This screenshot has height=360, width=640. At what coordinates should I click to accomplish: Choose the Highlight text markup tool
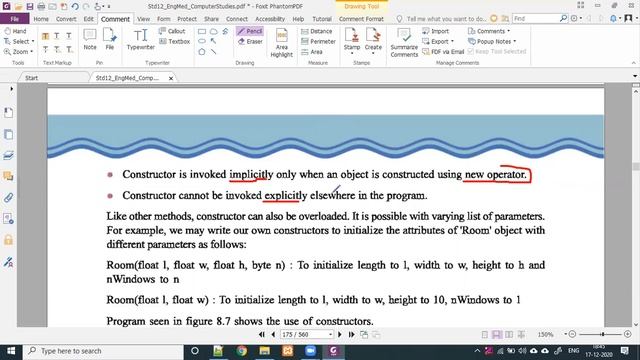pyautogui.click(x=45, y=37)
